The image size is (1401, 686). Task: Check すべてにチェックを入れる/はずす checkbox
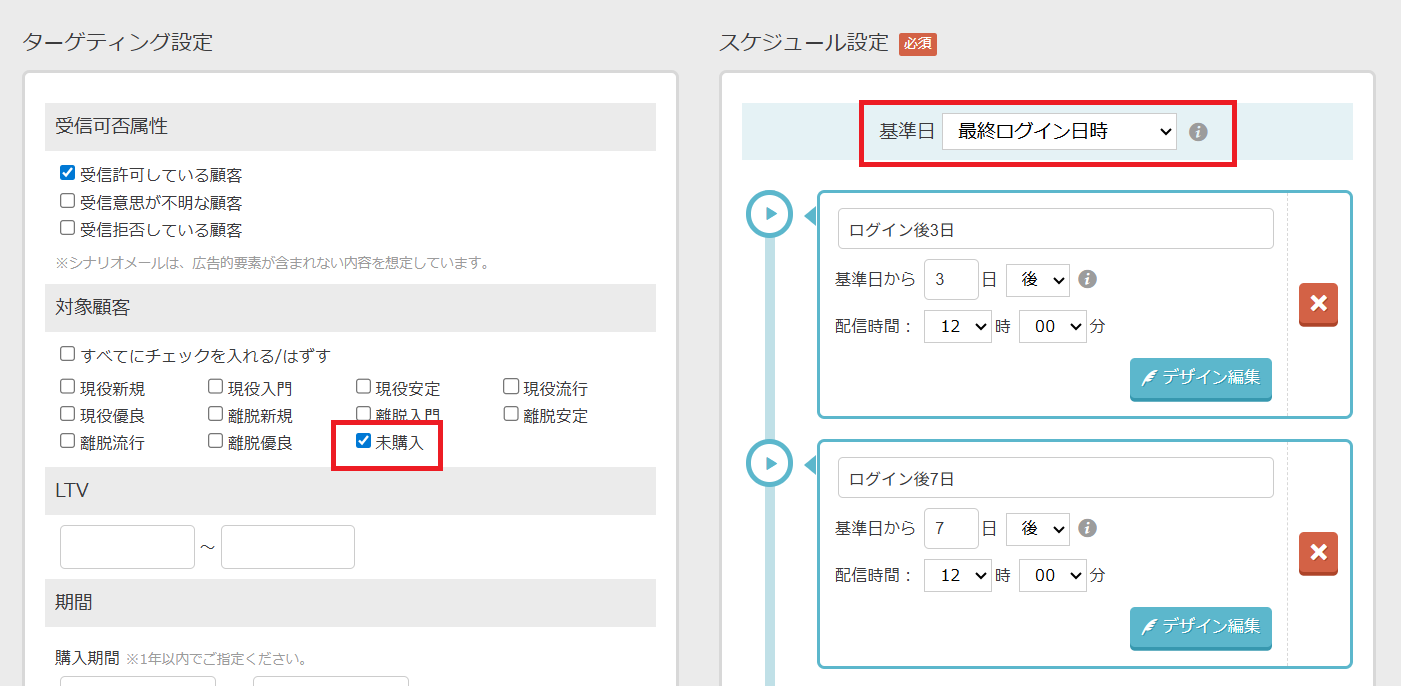[x=68, y=354]
